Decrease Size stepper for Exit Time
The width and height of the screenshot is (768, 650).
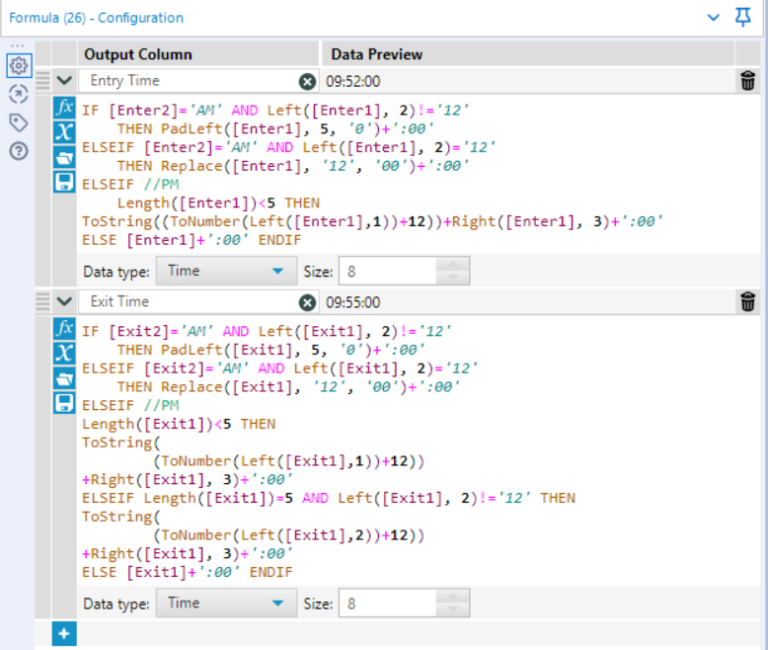(453, 610)
